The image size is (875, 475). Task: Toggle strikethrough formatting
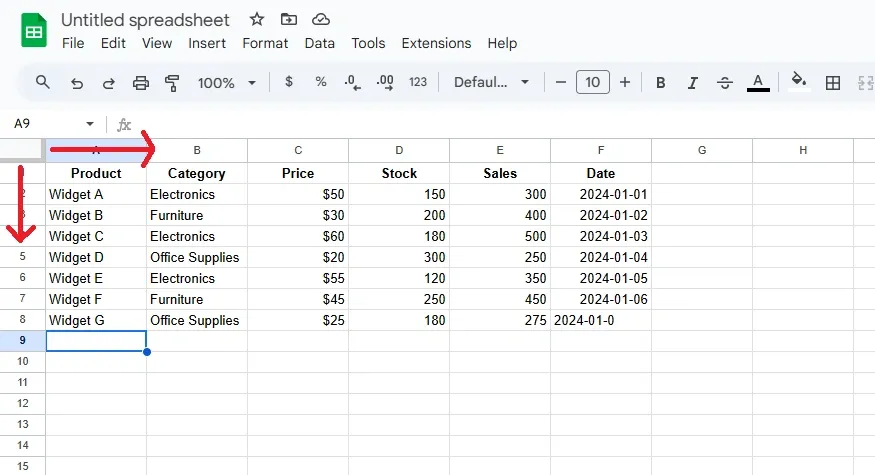[x=725, y=82]
